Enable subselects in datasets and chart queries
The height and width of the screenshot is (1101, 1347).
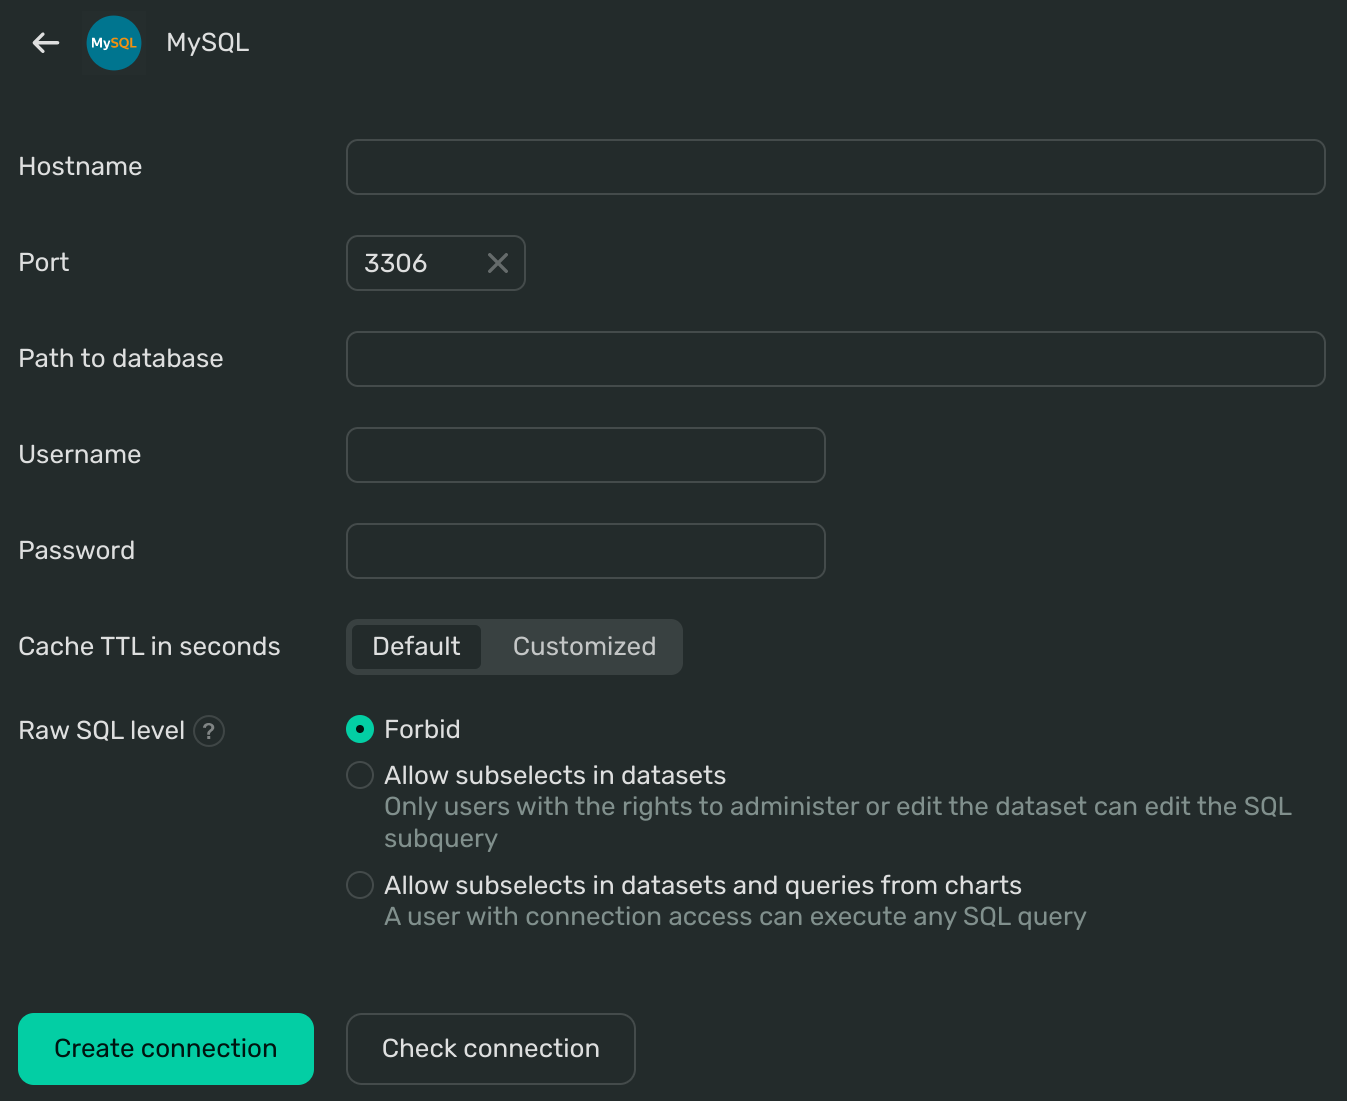tap(360, 885)
